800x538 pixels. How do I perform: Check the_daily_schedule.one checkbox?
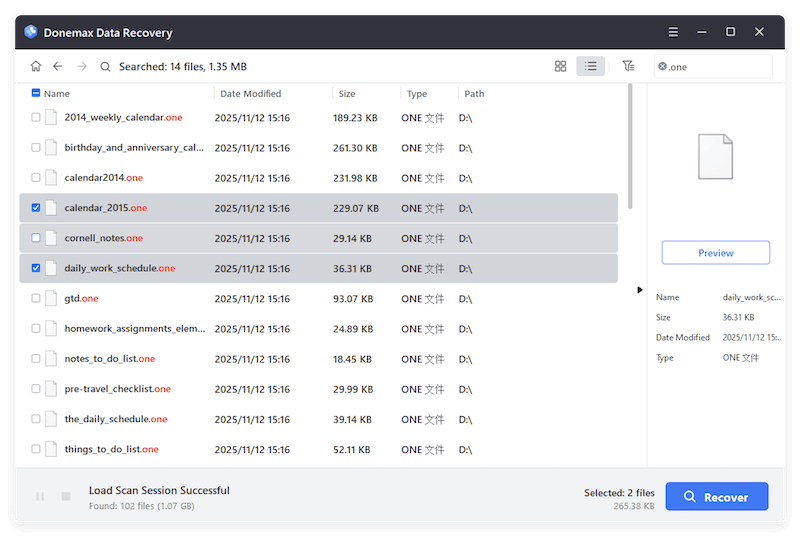point(36,419)
